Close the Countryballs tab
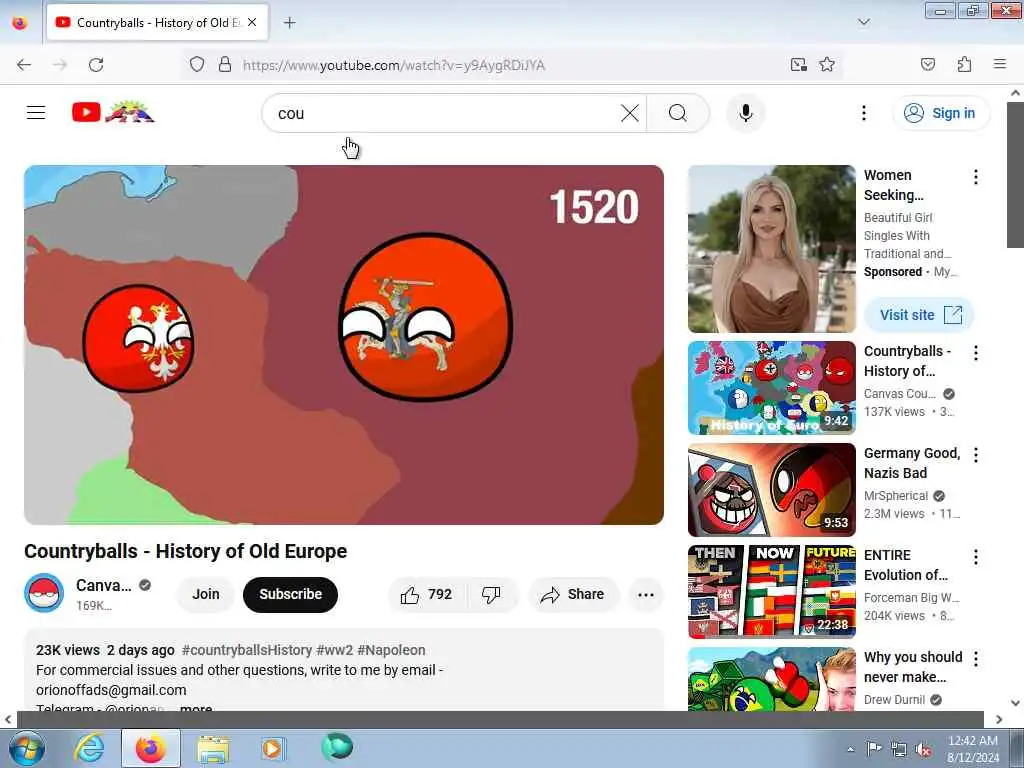 pos(252,22)
